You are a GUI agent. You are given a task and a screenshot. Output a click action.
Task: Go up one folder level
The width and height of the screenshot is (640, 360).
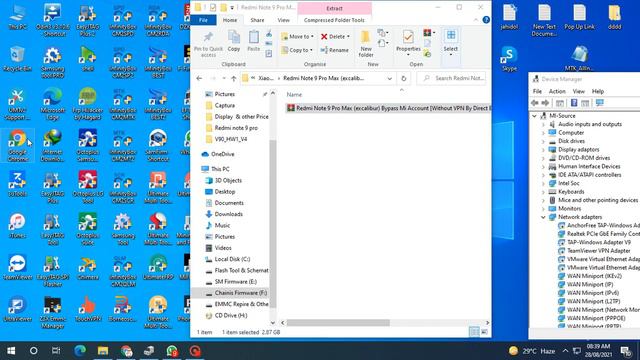pos(233,78)
